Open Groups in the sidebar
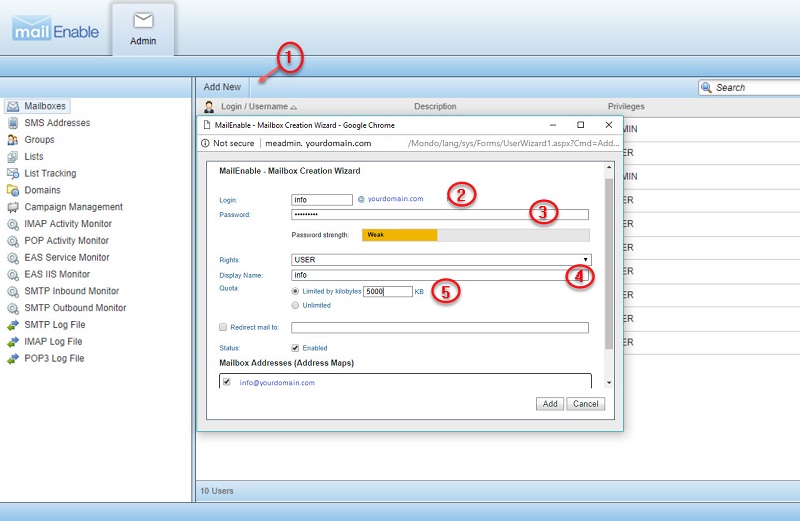 click(x=39, y=140)
